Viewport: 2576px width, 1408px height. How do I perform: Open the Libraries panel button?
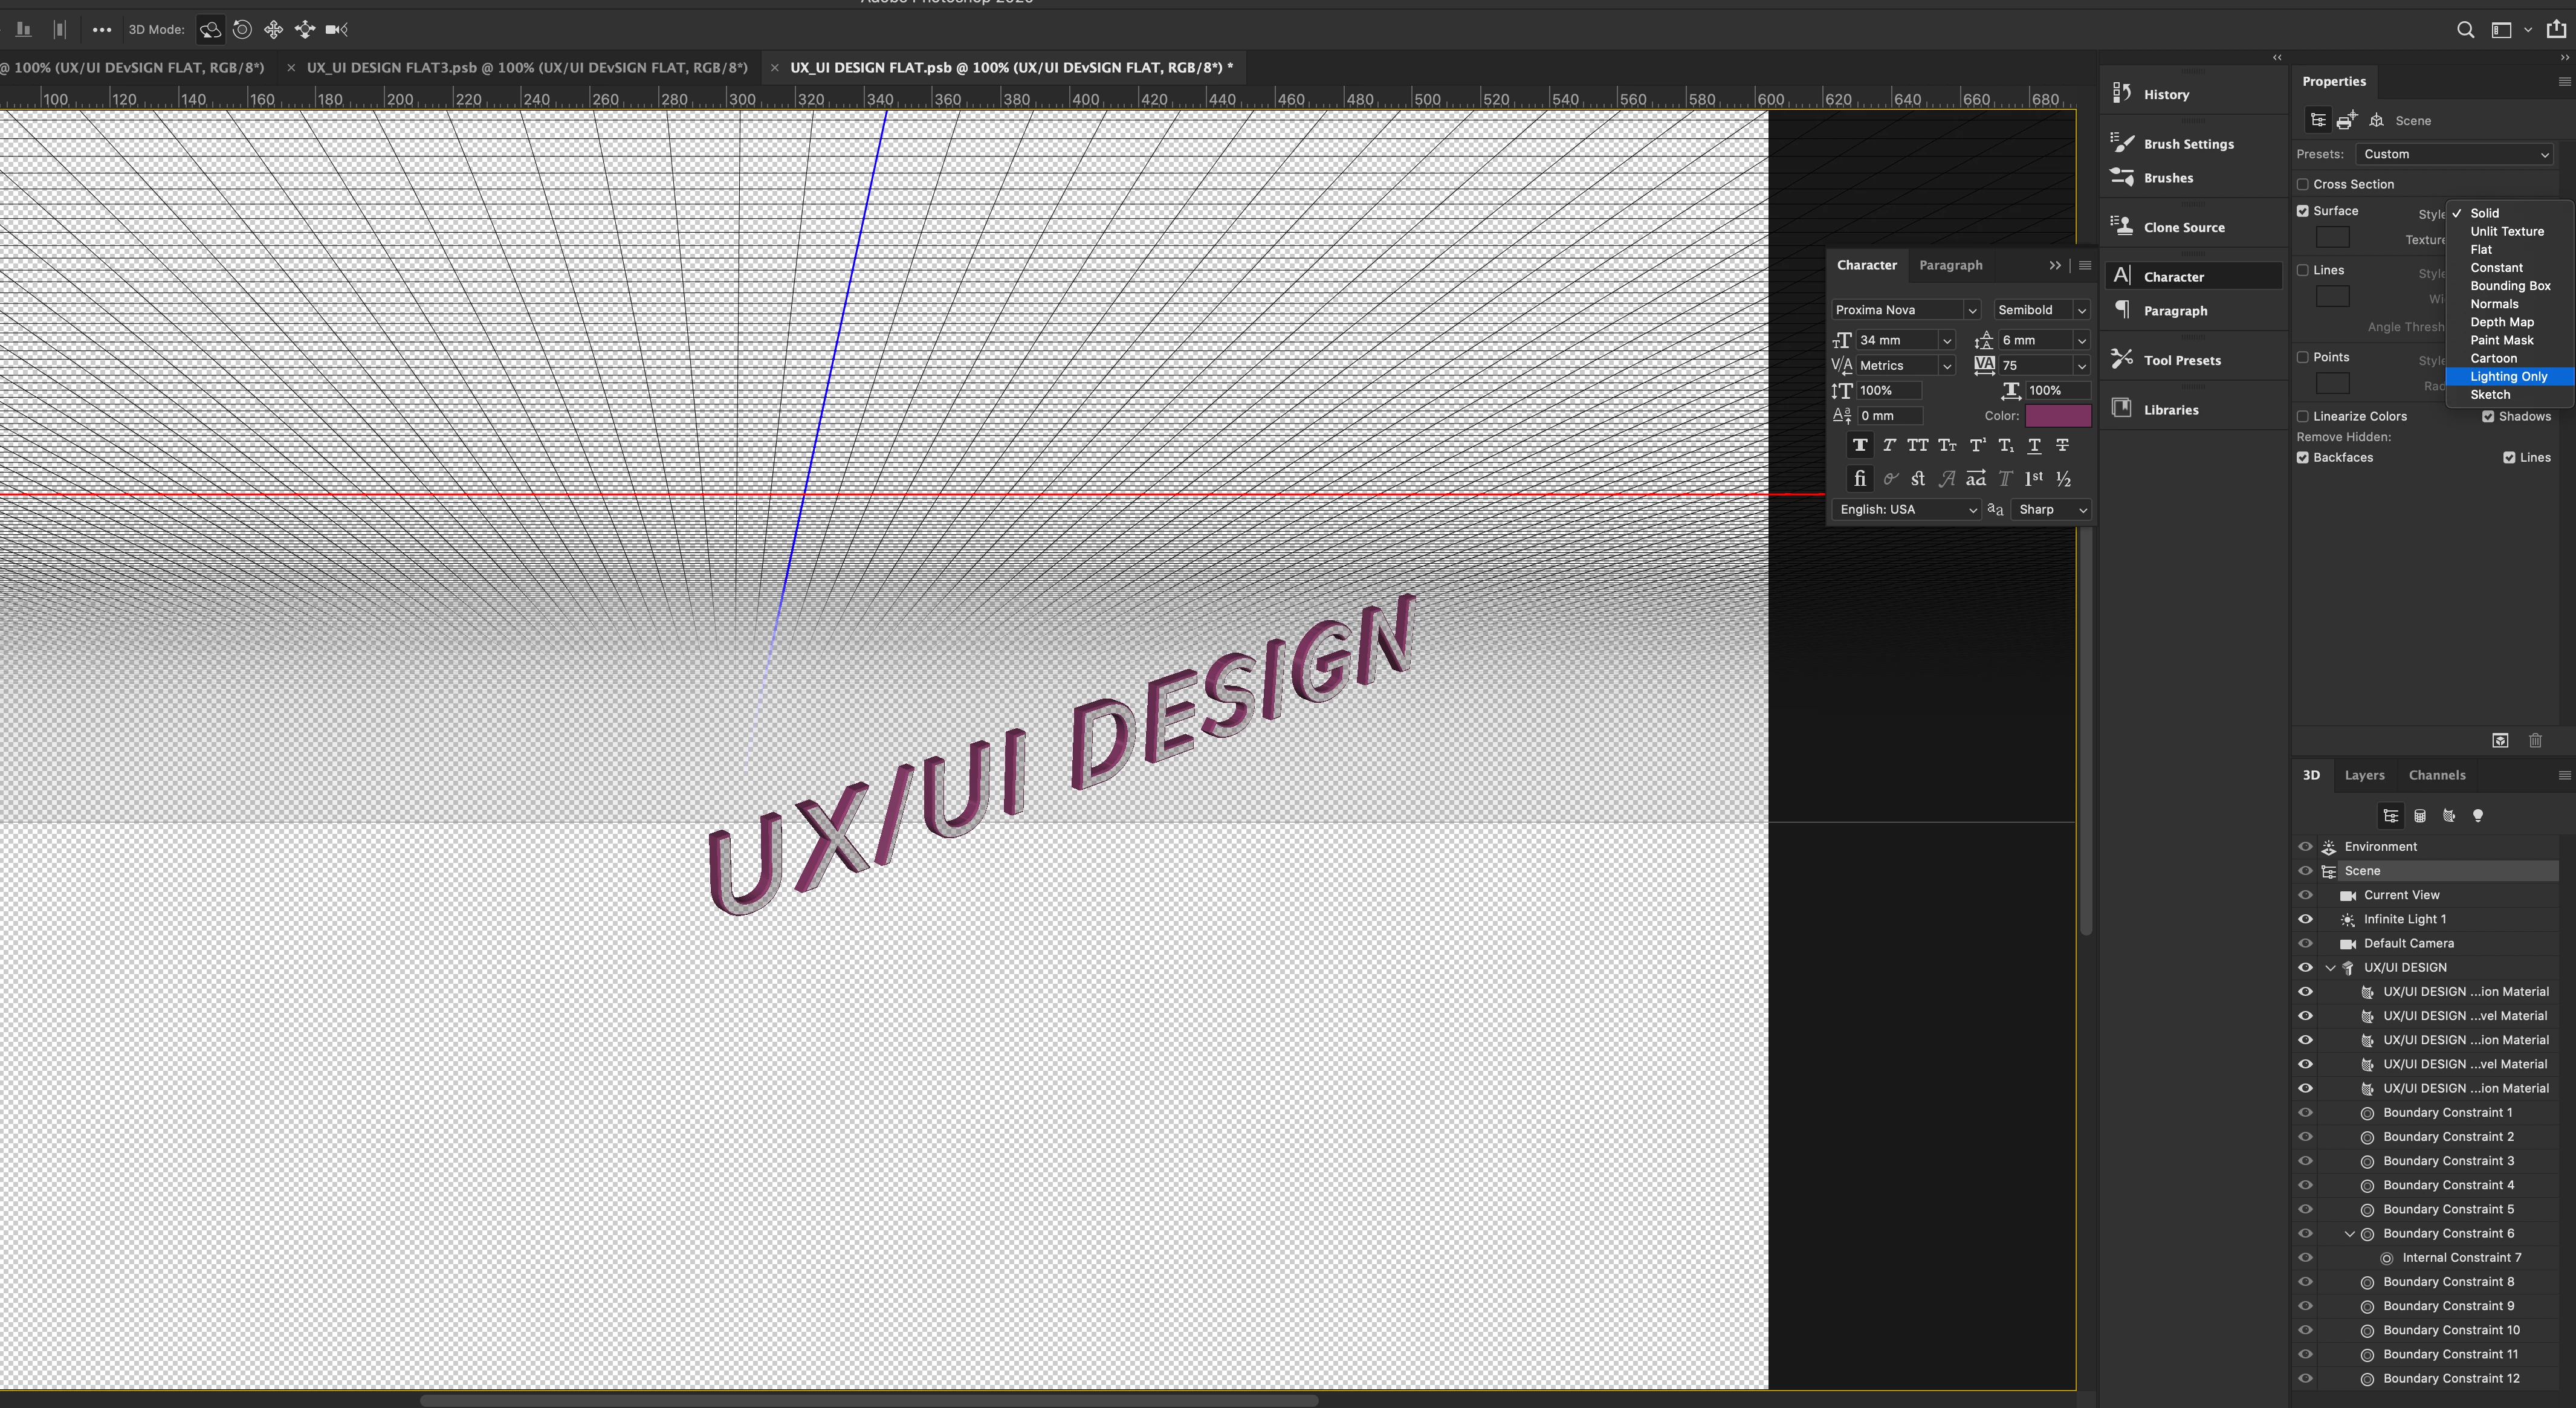click(x=2170, y=410)
